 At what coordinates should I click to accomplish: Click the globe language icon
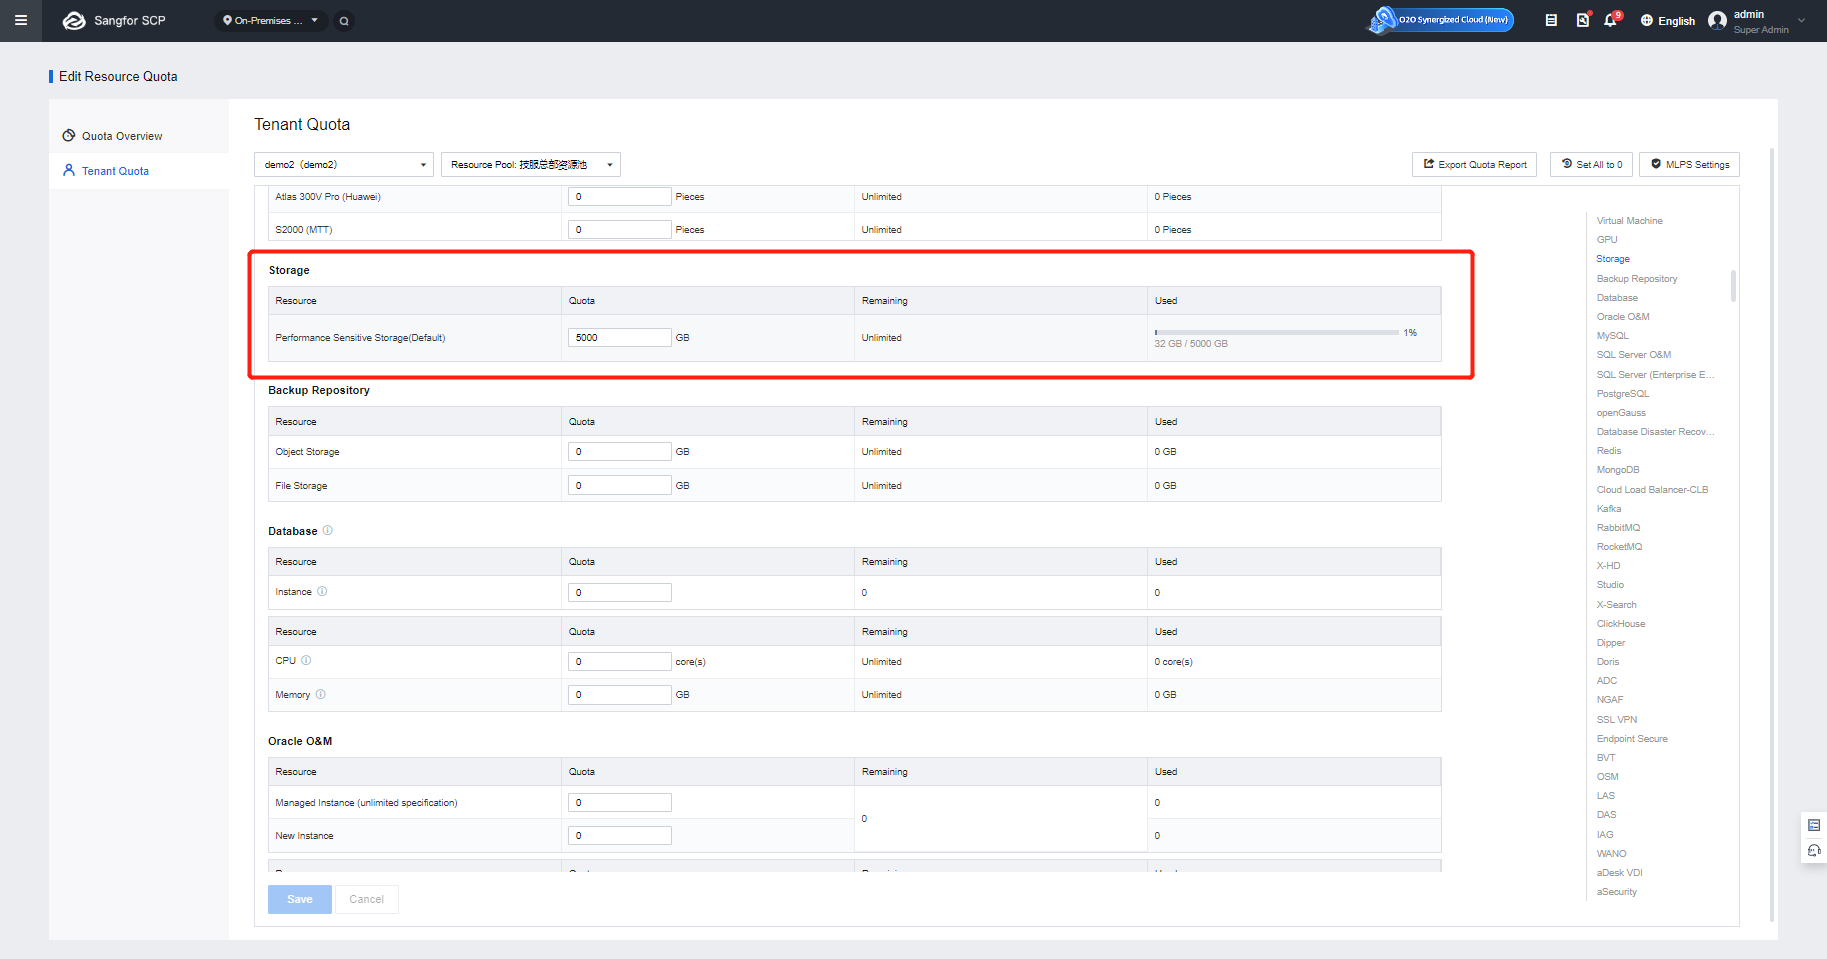[x=1646, y=21]
